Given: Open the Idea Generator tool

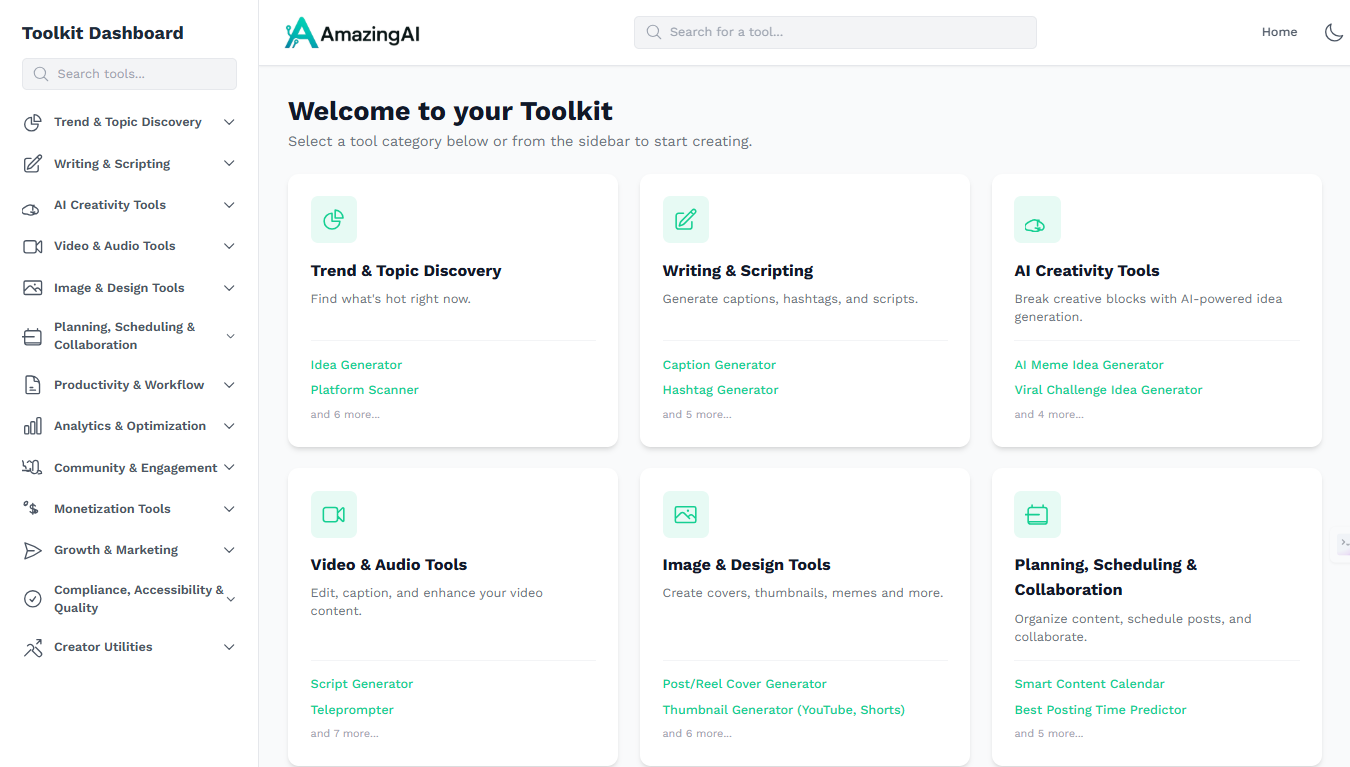Looking at the screenshot, I should [x=356, y=364].
